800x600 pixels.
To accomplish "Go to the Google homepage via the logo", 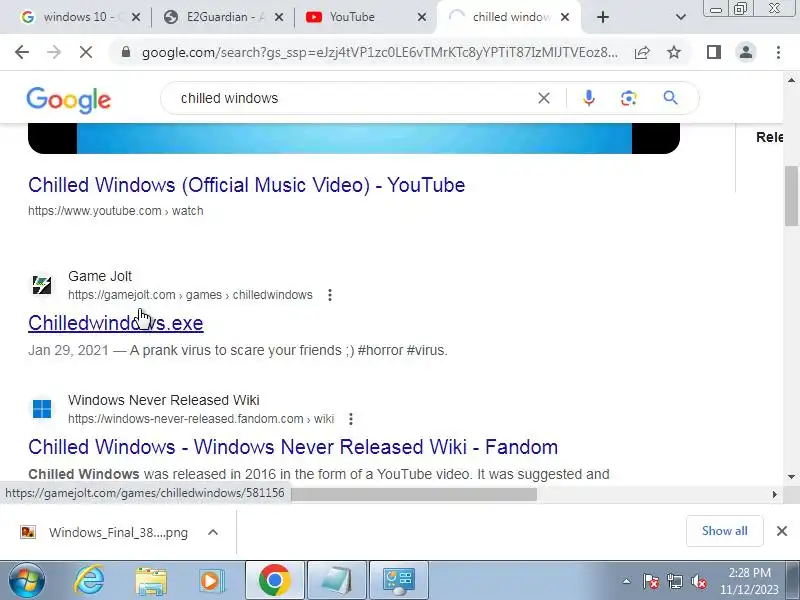I will (68, 99).
